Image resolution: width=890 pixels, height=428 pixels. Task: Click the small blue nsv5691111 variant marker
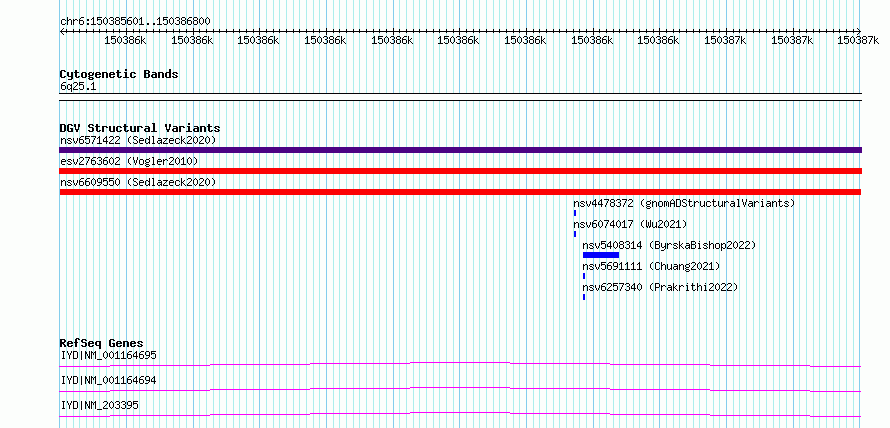tap(583, 276)
